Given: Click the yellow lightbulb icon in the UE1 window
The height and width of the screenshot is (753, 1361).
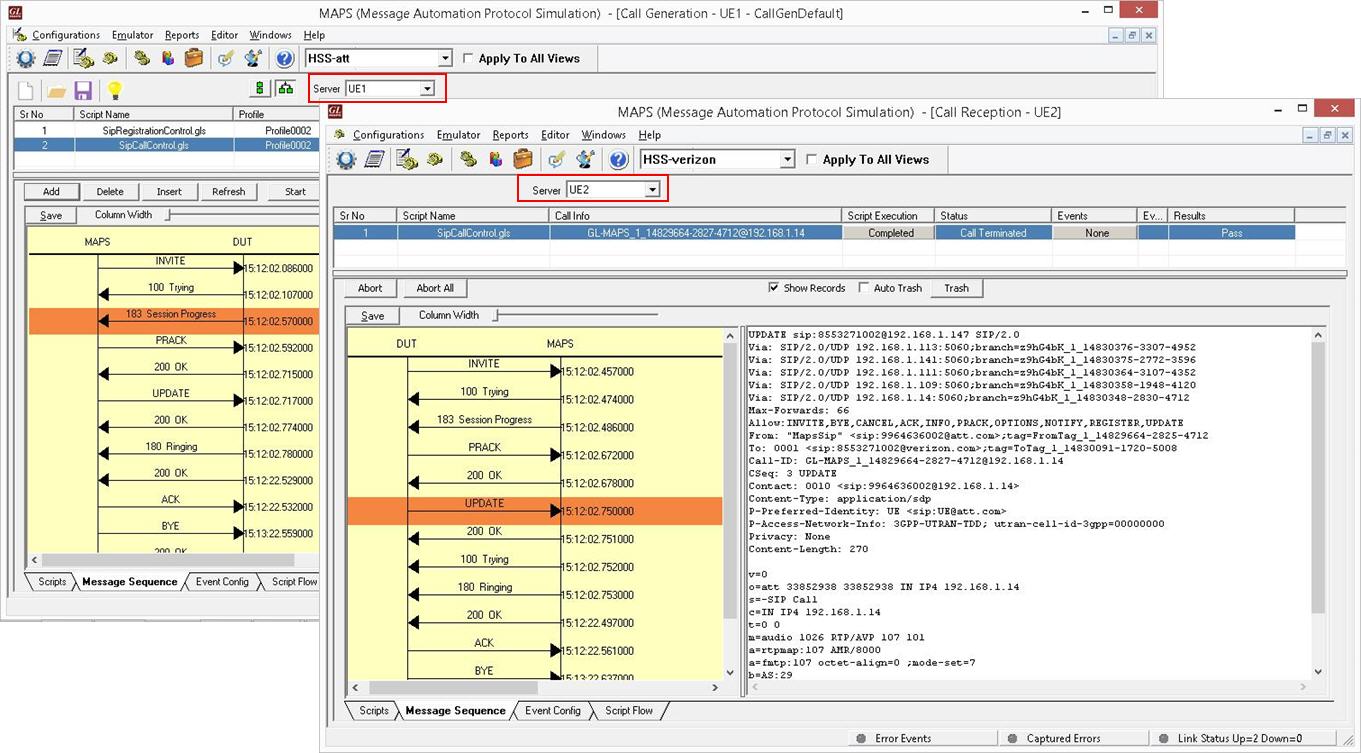Looking at the screenshot, I should click(x=114, y=91).
